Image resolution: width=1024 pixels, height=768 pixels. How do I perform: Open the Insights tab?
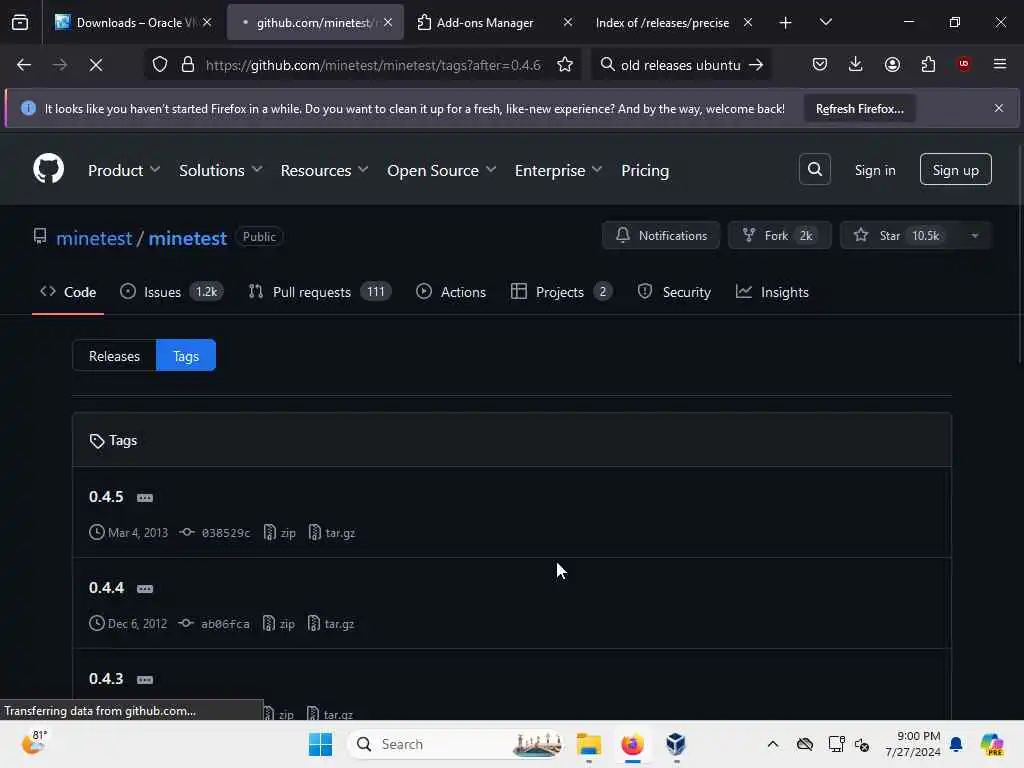(772, 292)
